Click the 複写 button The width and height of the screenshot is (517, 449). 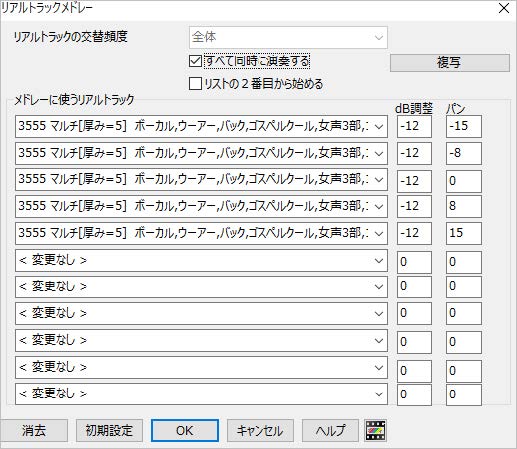450,63
